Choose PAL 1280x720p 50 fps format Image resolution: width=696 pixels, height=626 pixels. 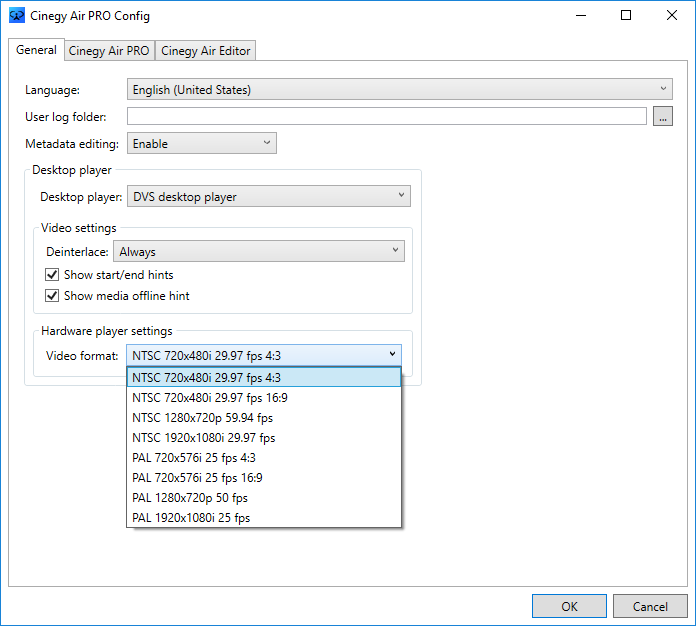tap(264, 497)
